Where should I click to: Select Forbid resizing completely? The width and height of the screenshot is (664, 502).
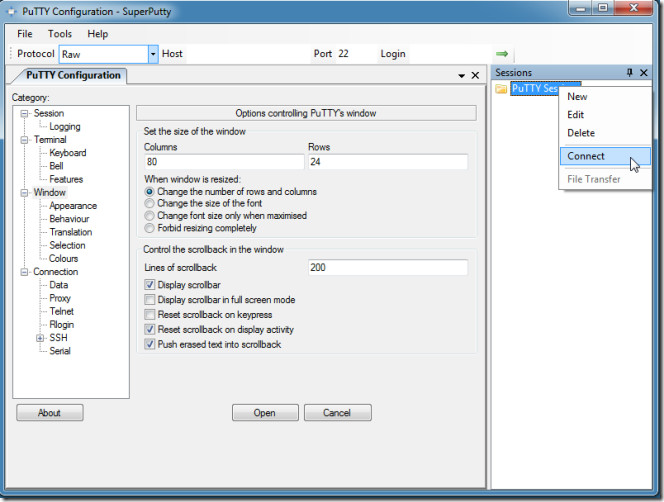pos(149,228)
